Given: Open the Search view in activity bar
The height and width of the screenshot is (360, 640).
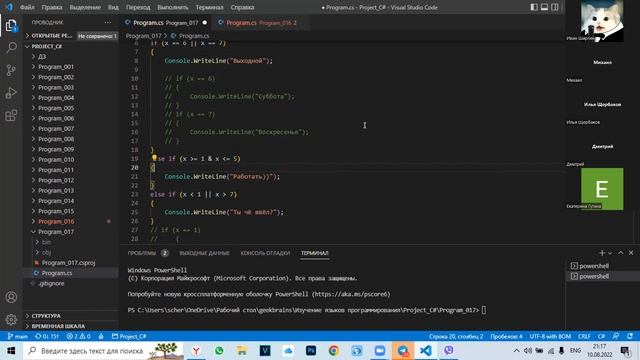Looking at the screenshot, I should [11, 48].
